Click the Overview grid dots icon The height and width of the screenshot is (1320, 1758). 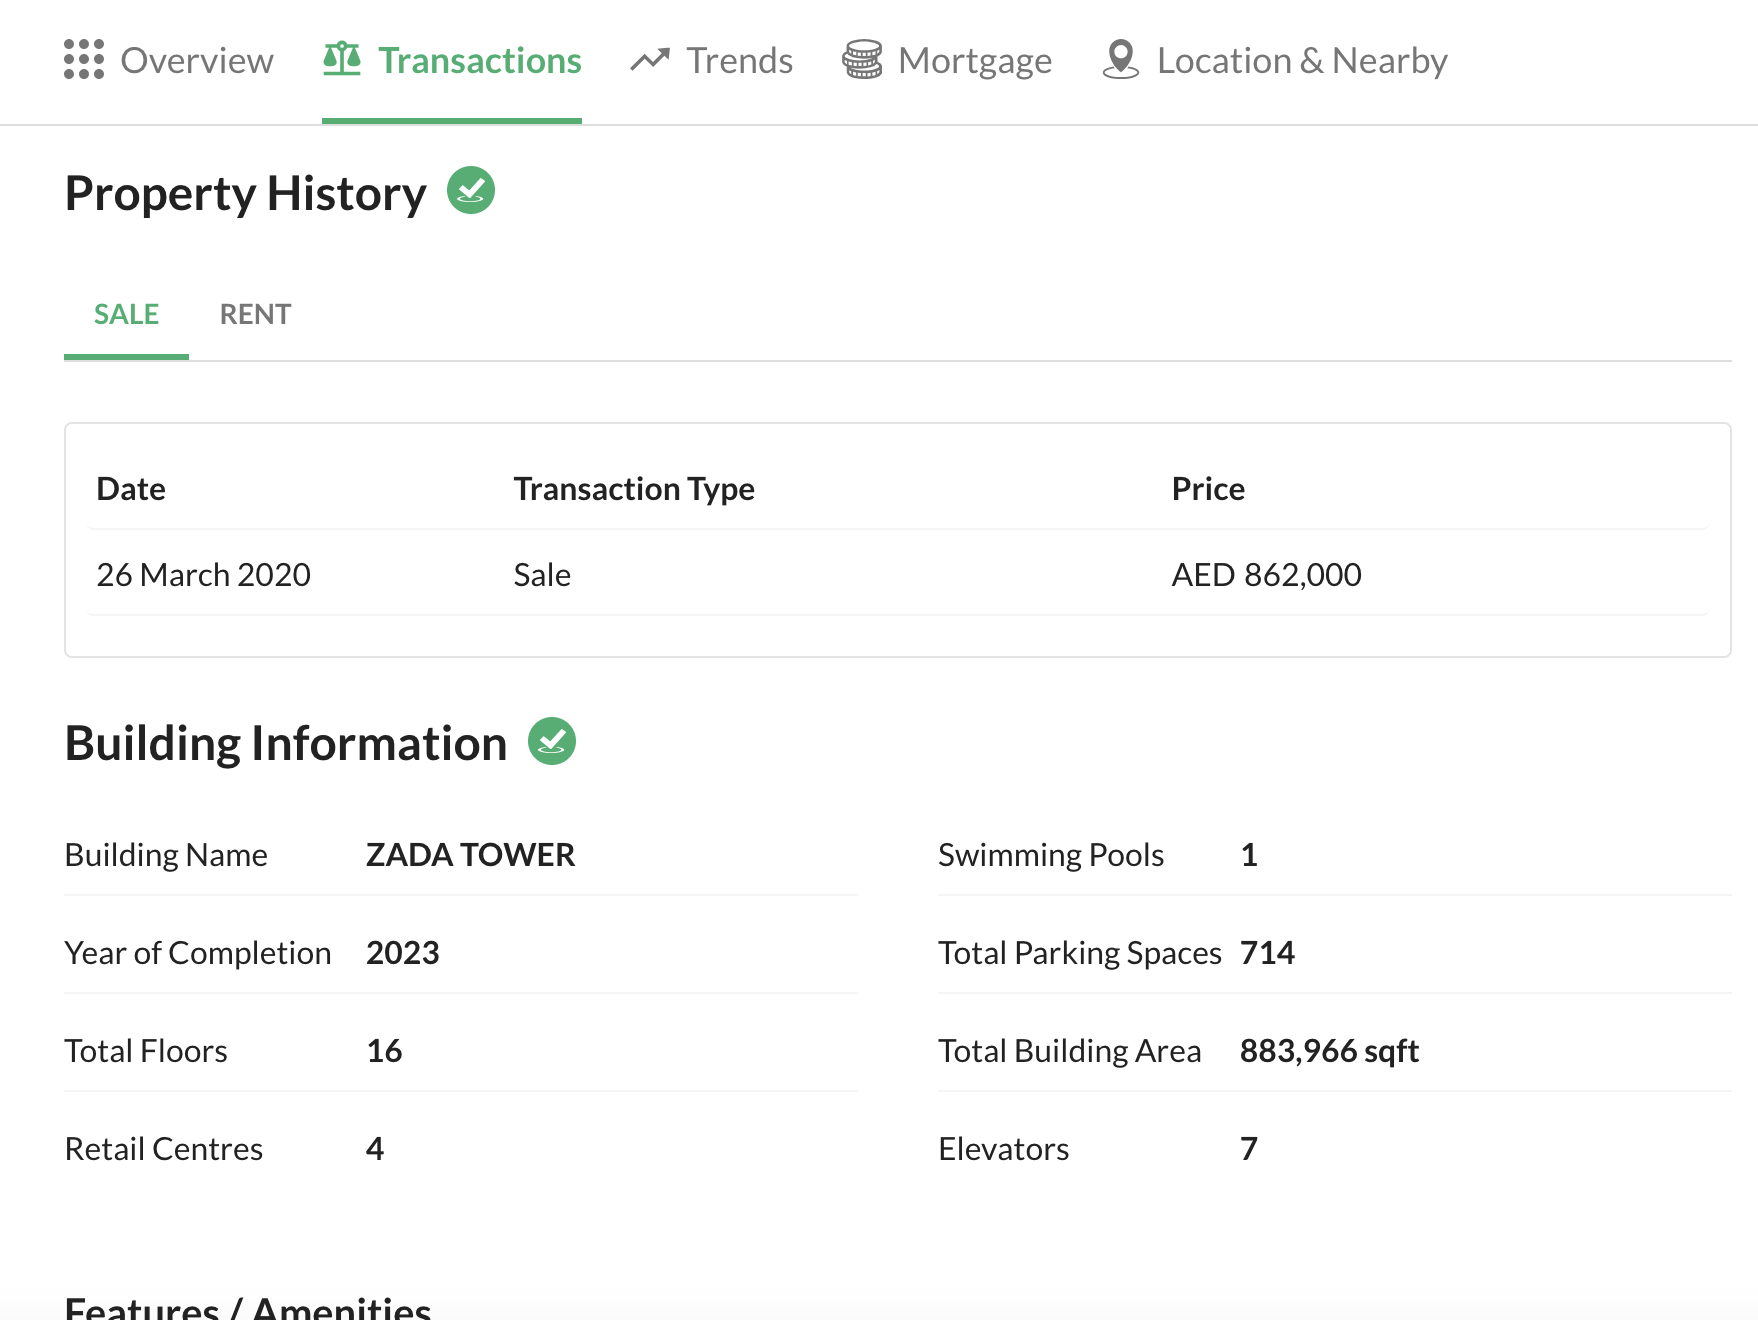tap(84, 60)
